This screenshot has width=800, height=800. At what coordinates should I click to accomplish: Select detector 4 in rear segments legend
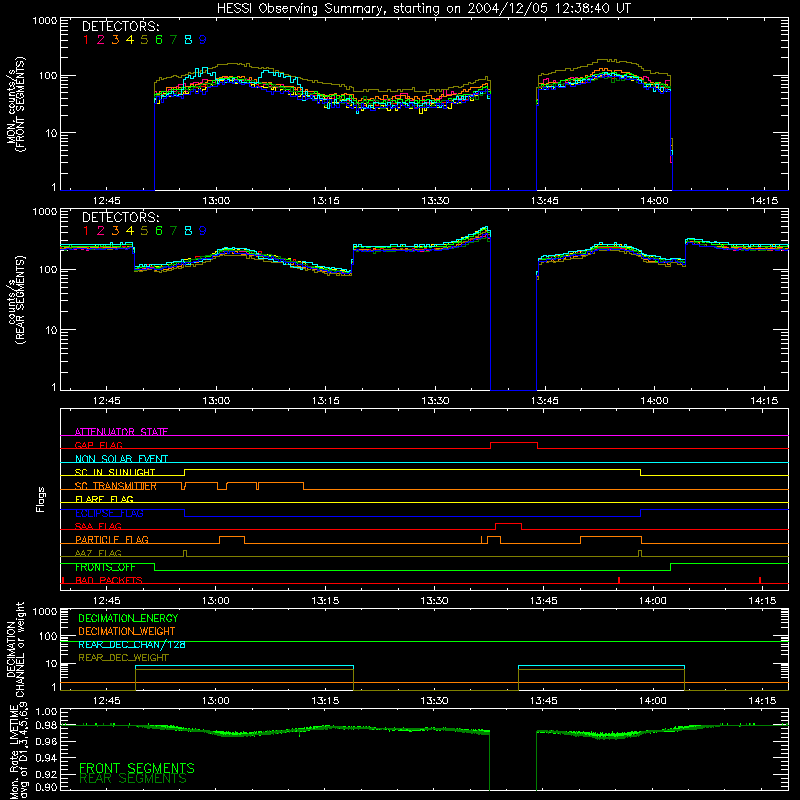click(130, 231)
